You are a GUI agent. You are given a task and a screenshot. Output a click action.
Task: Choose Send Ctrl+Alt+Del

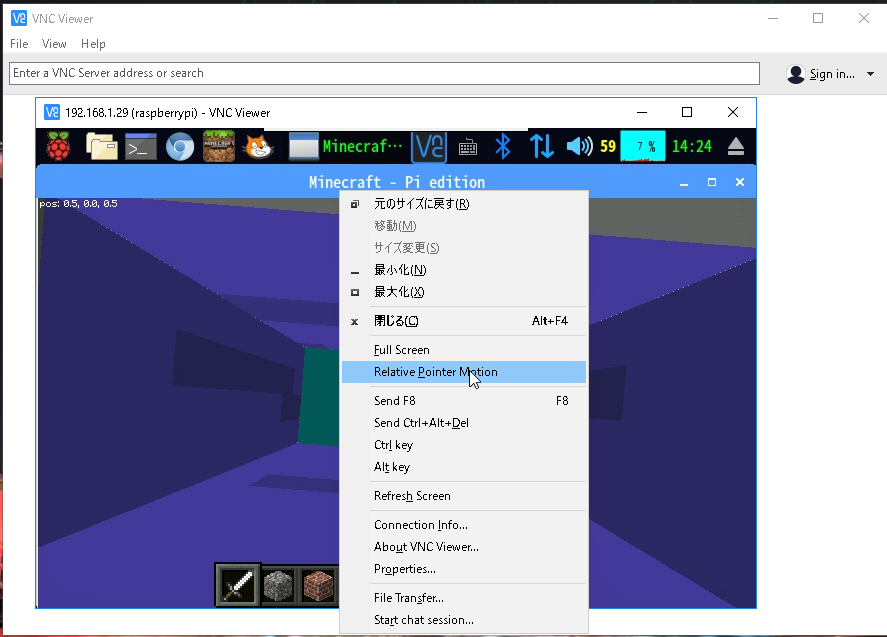pyautogui.click(x=464, y=423)
